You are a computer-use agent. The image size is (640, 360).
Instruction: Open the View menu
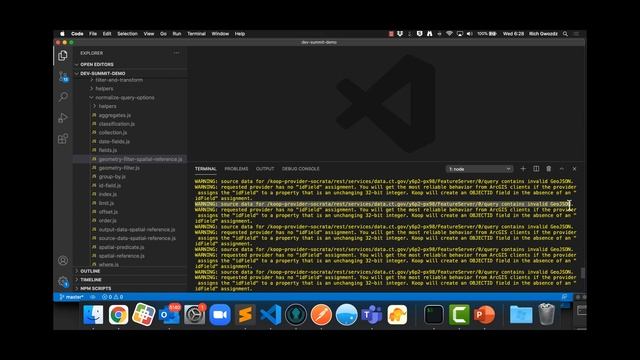(x=149, y=34)
